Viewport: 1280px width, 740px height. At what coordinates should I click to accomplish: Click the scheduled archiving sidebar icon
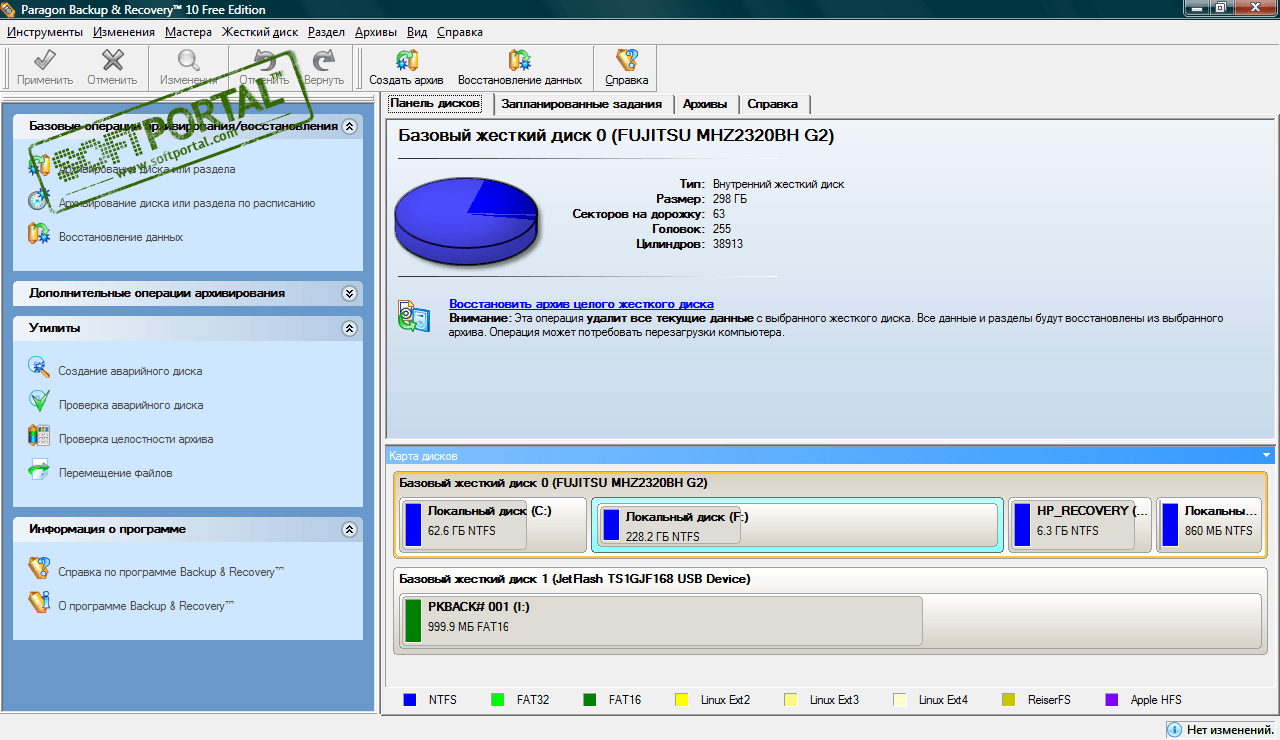click(39, 200)
